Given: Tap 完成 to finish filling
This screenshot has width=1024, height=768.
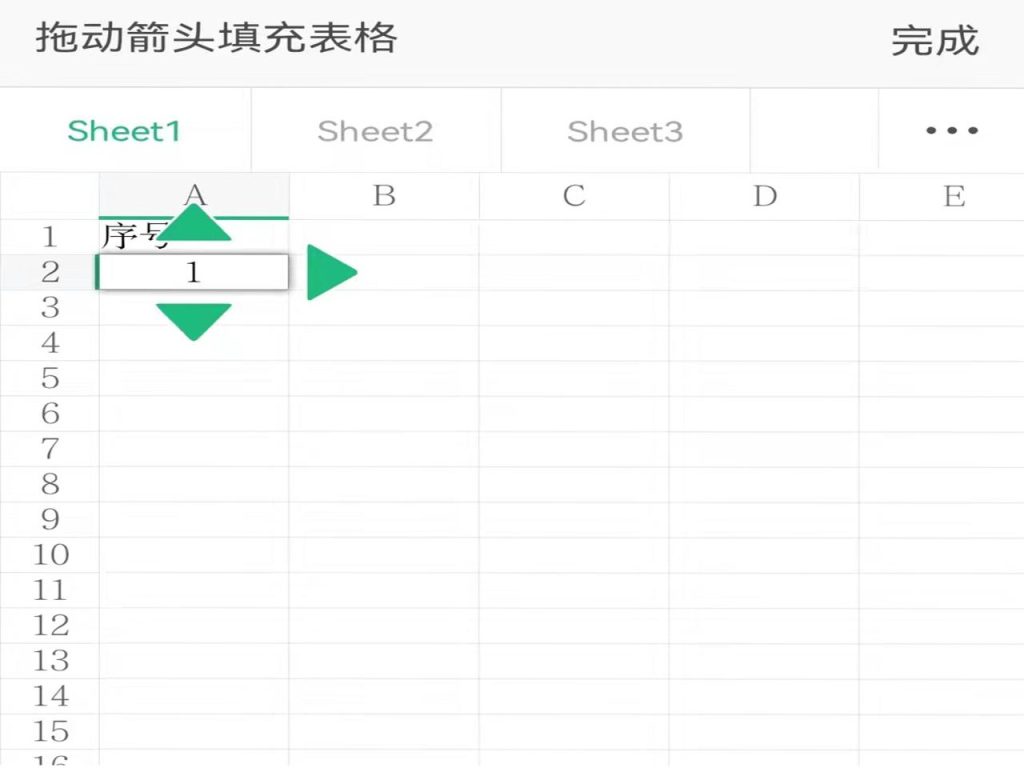Looking at the screenshot, I should [x=934, y=41].
